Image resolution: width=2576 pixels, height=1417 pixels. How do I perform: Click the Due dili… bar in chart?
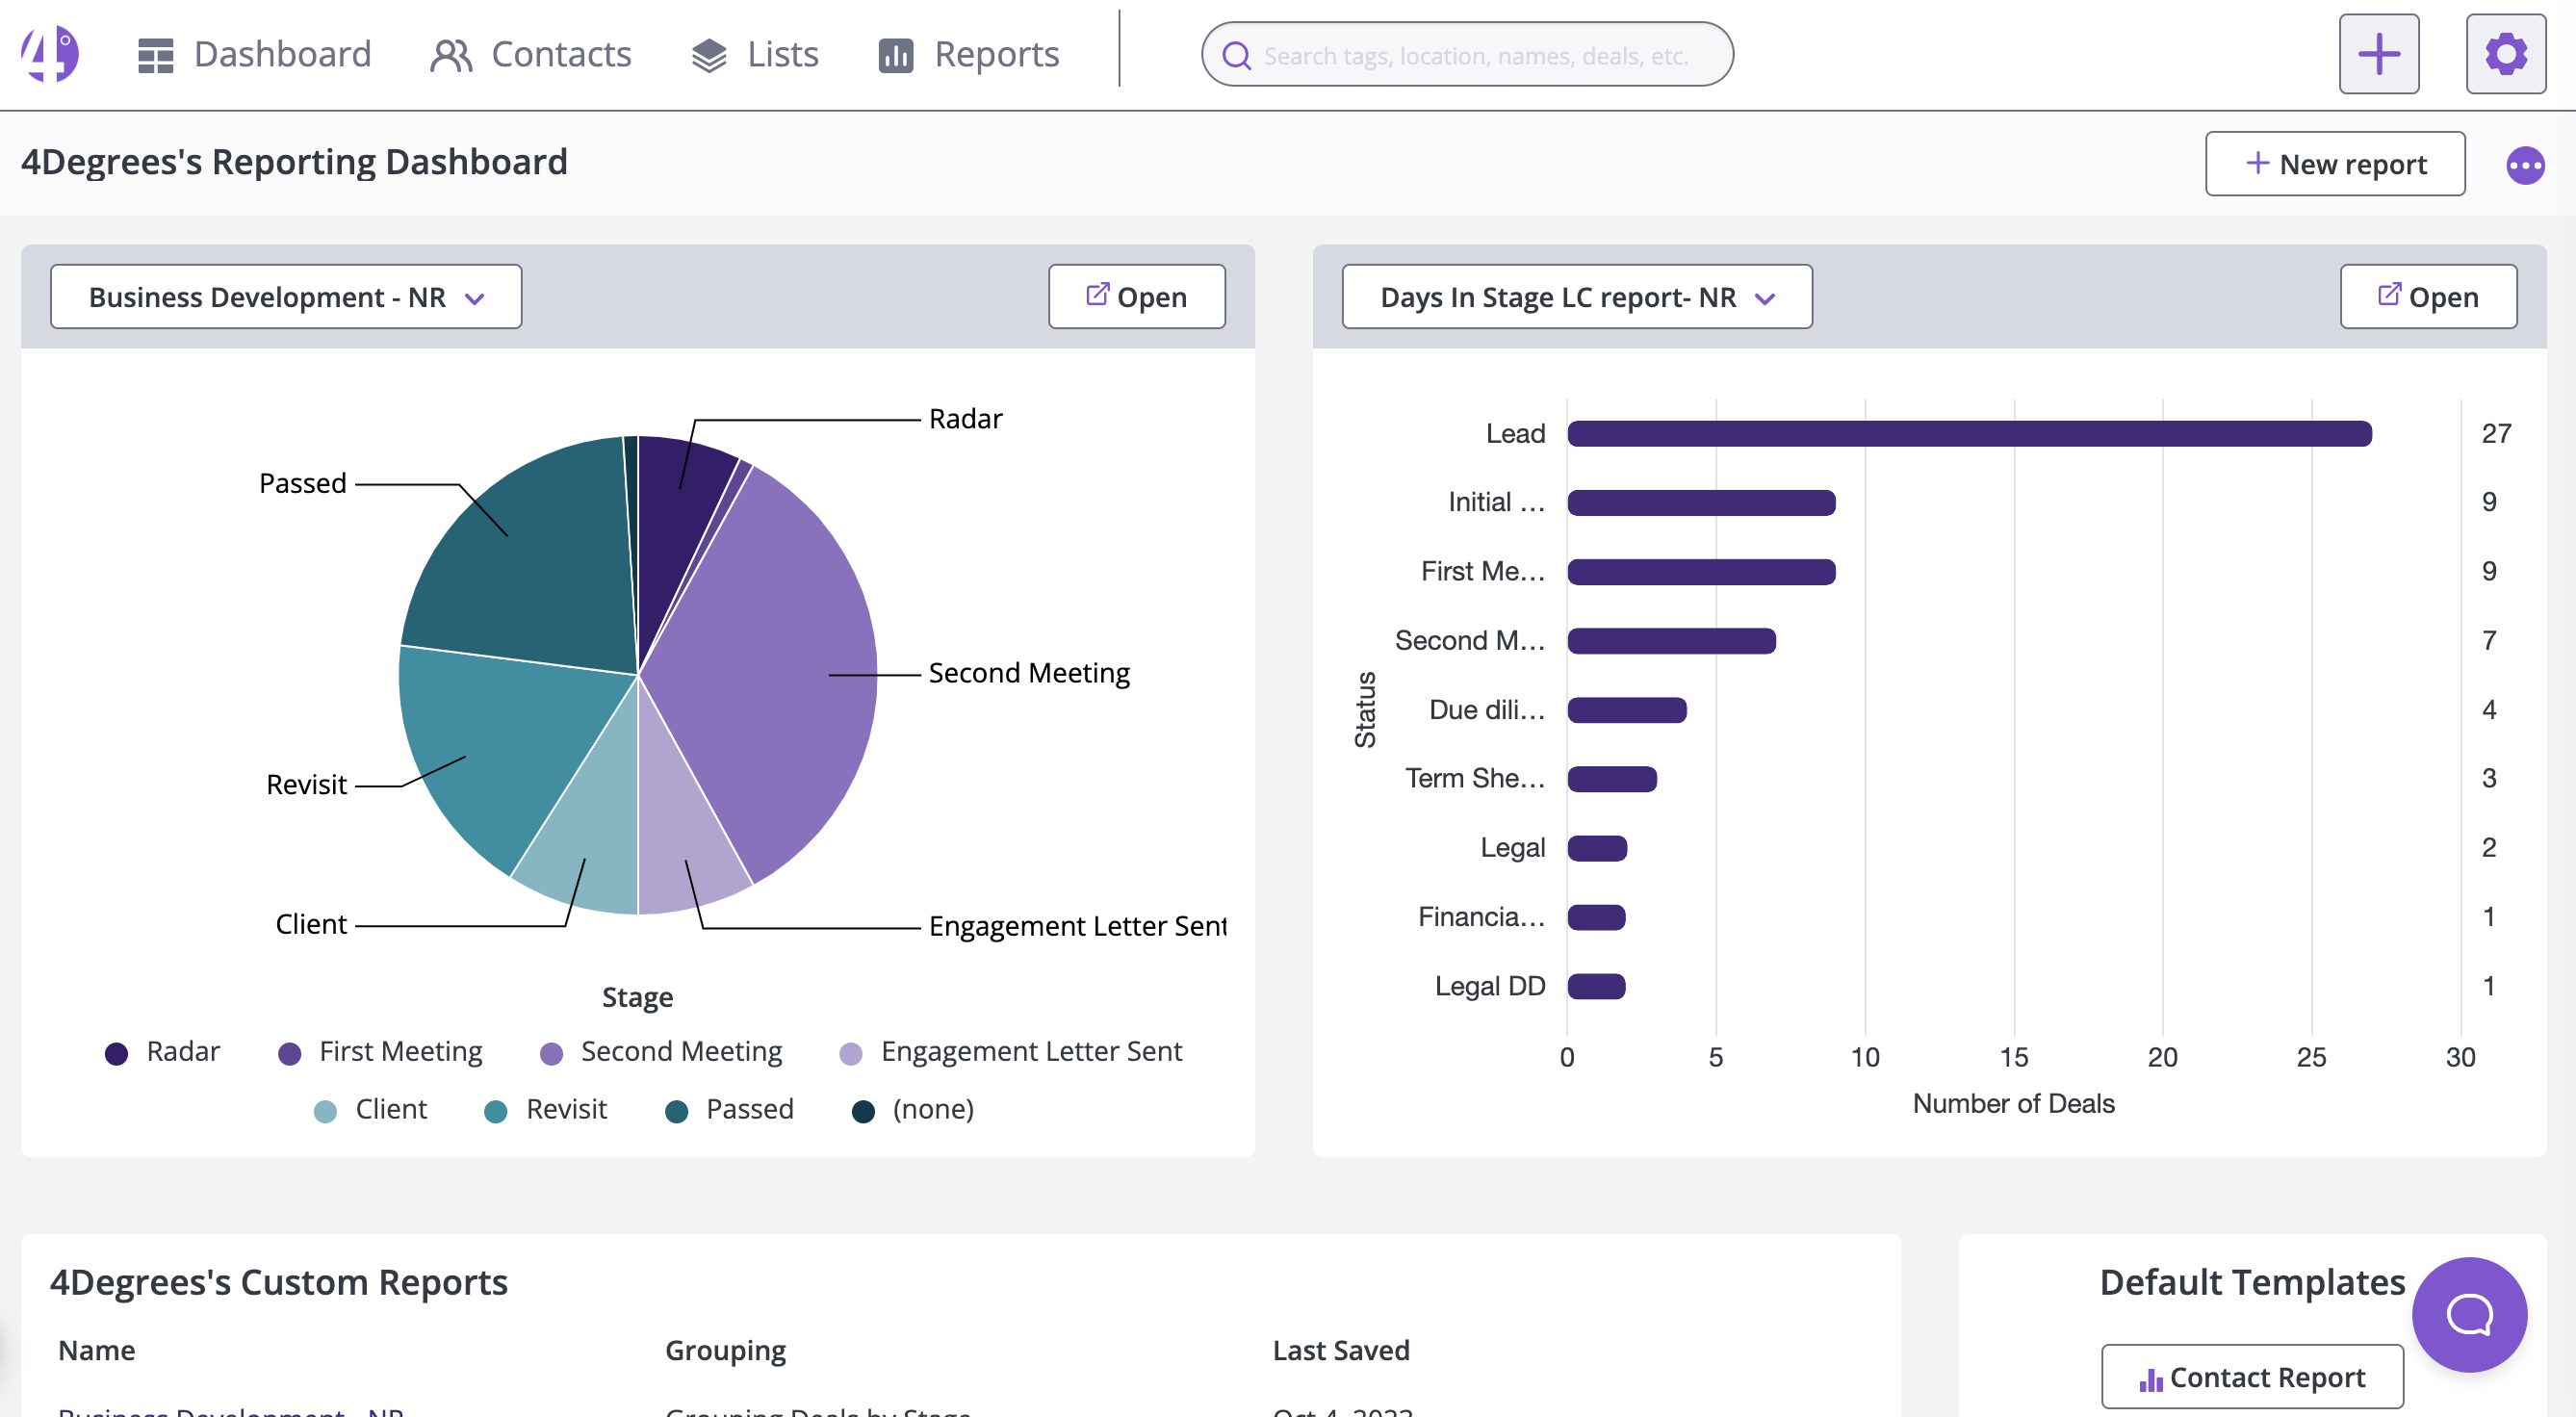1627,710
